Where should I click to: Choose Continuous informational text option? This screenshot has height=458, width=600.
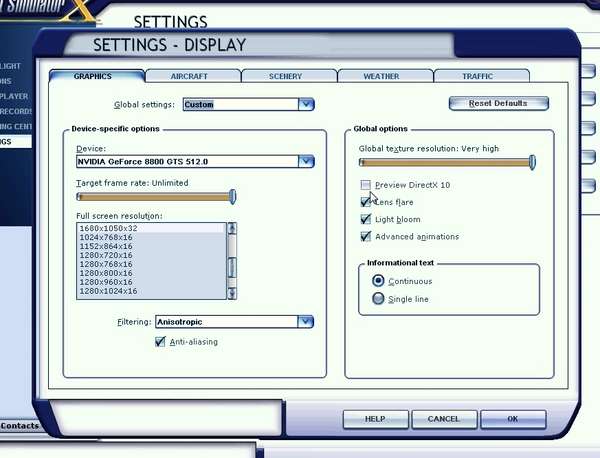coord(378,281)
